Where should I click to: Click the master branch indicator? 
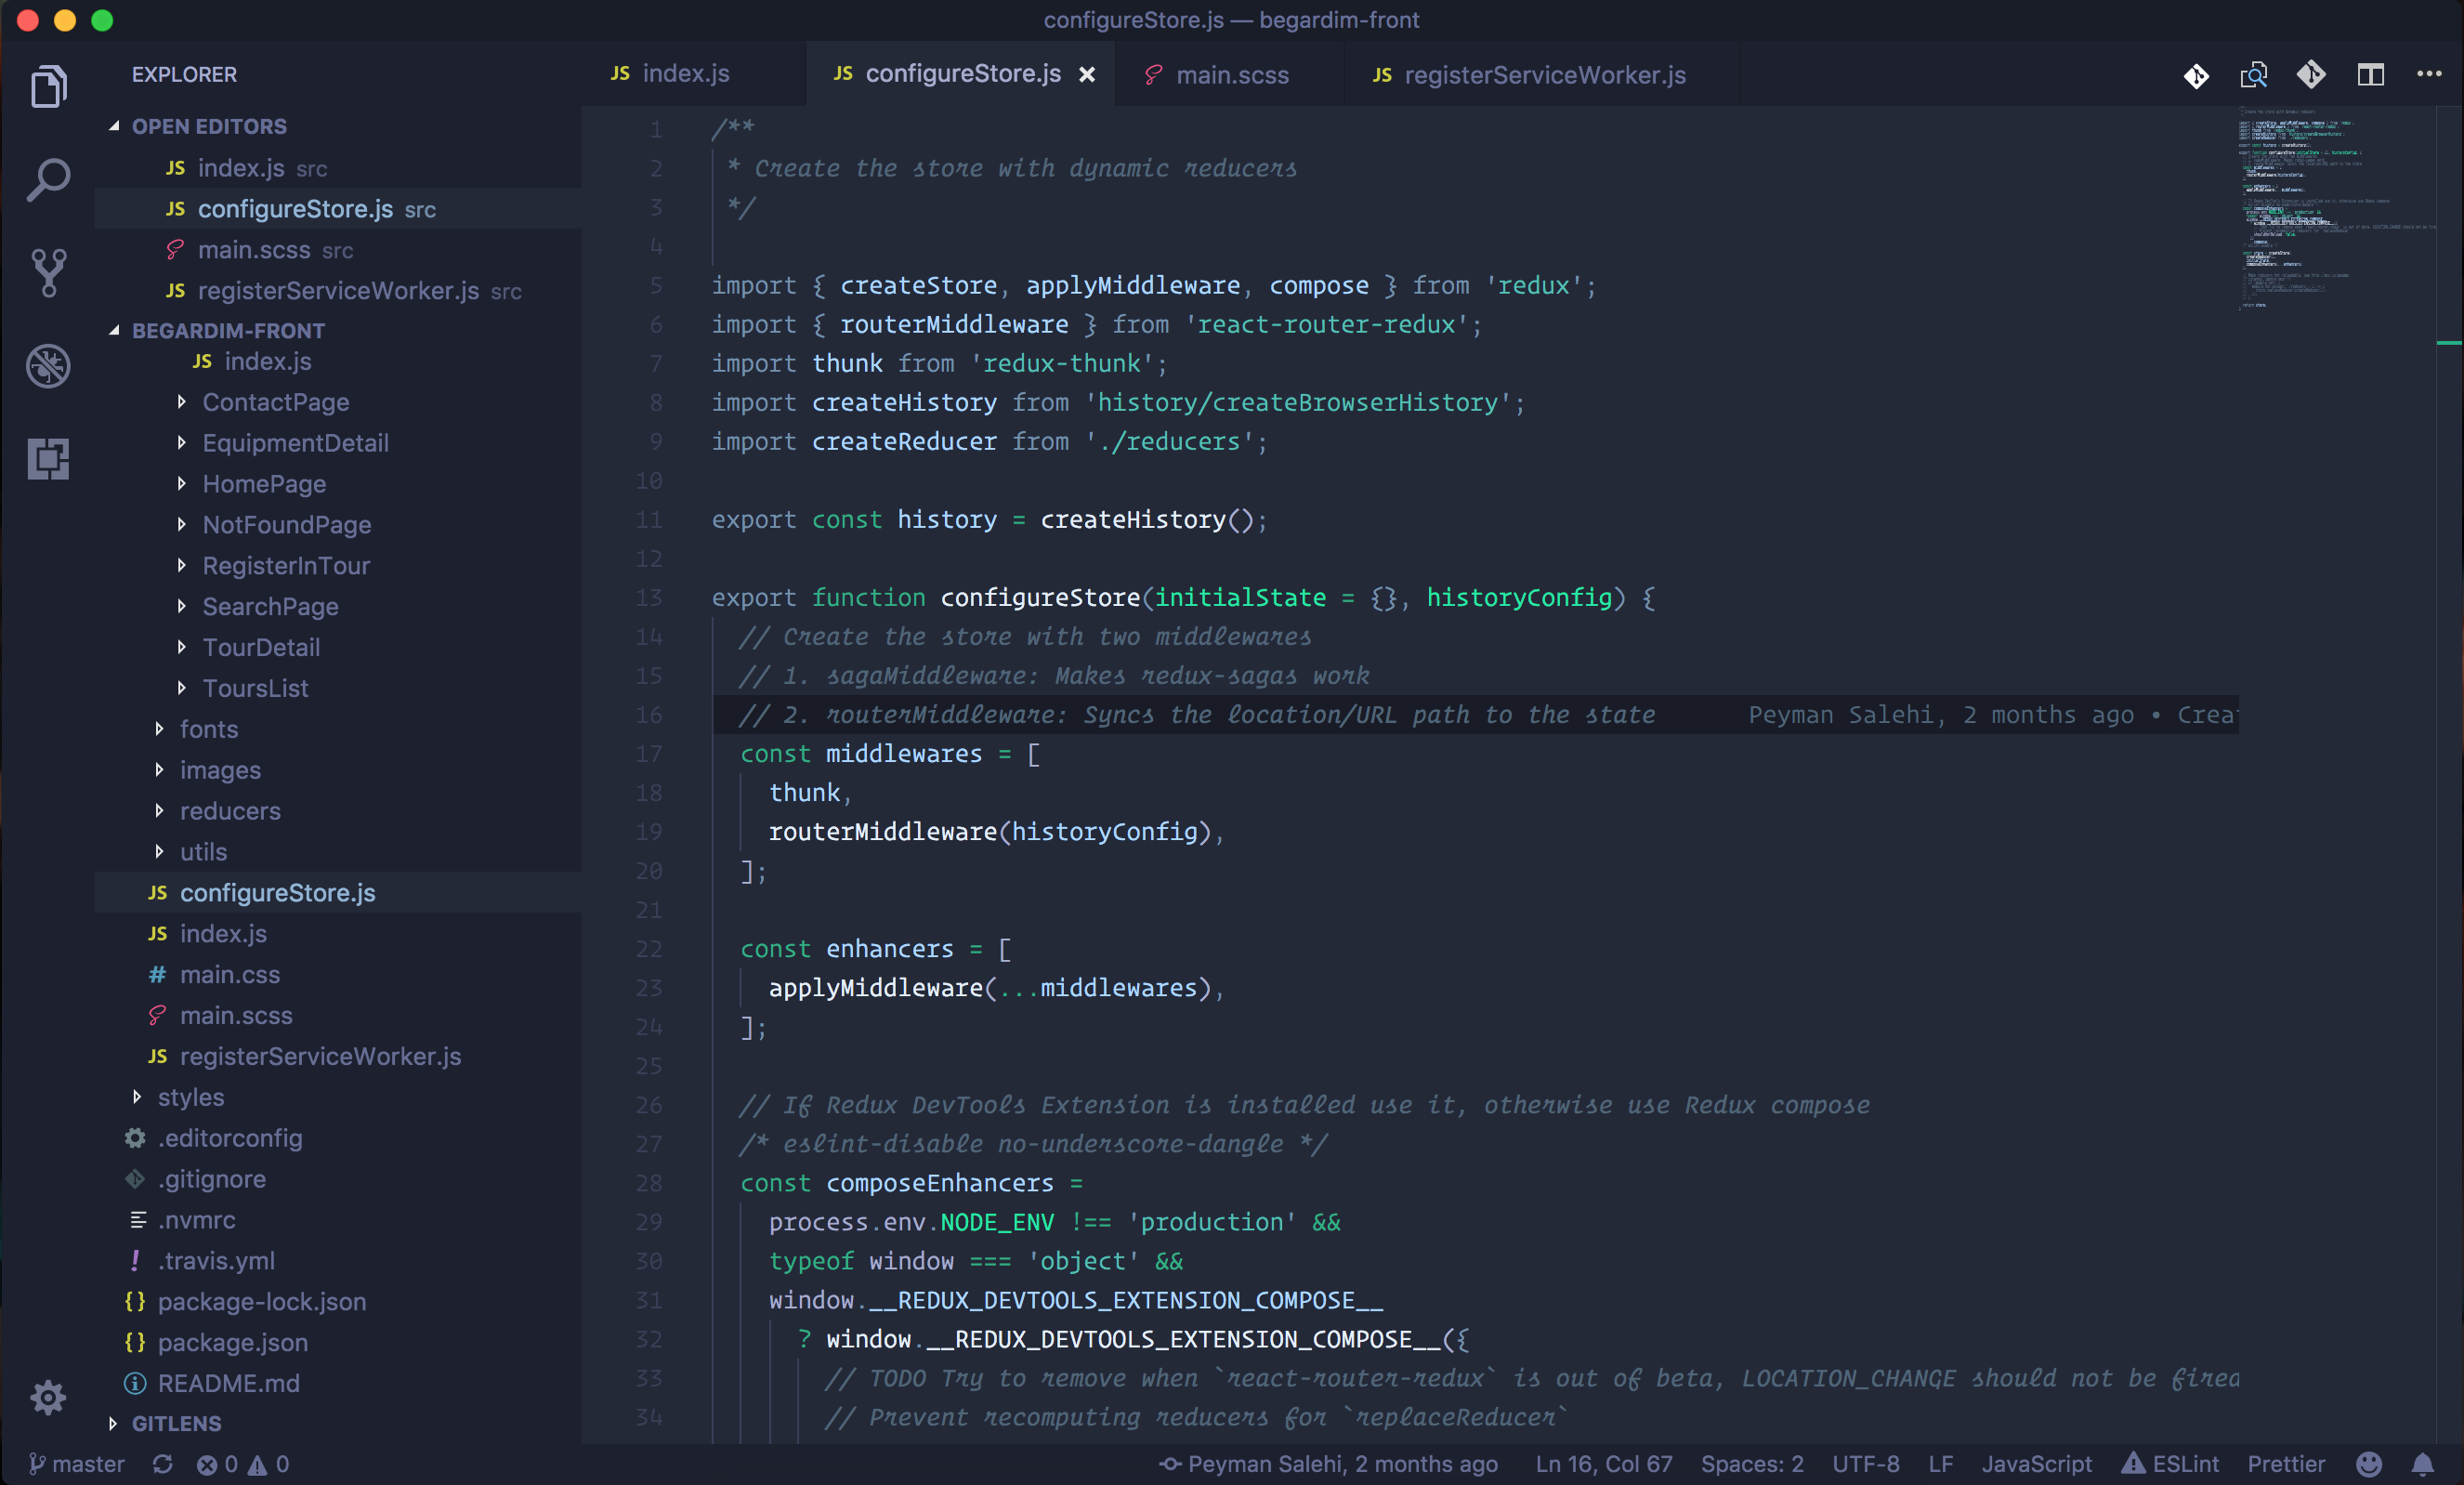click(x=77, y=1464)
